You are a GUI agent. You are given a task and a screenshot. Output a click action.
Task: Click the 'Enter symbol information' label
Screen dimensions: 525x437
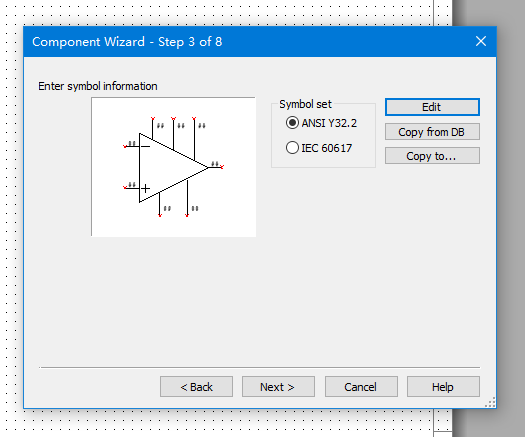coord(98,86)
